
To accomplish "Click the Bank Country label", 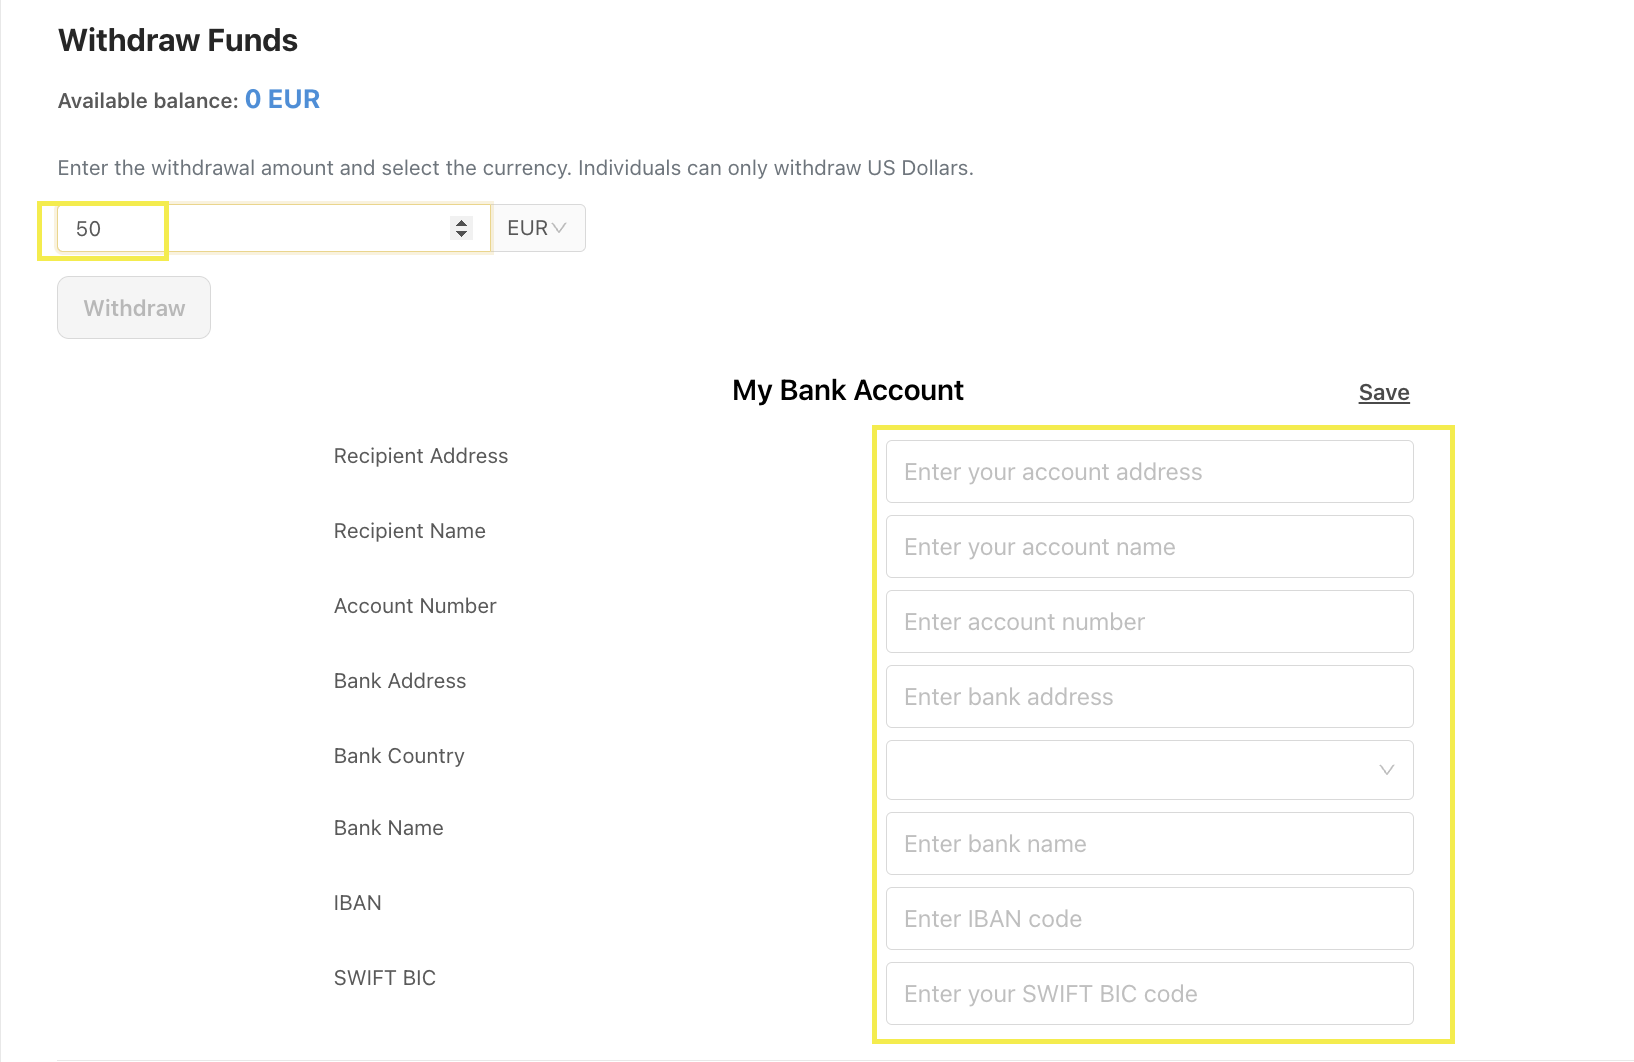I will pos(399,756).
